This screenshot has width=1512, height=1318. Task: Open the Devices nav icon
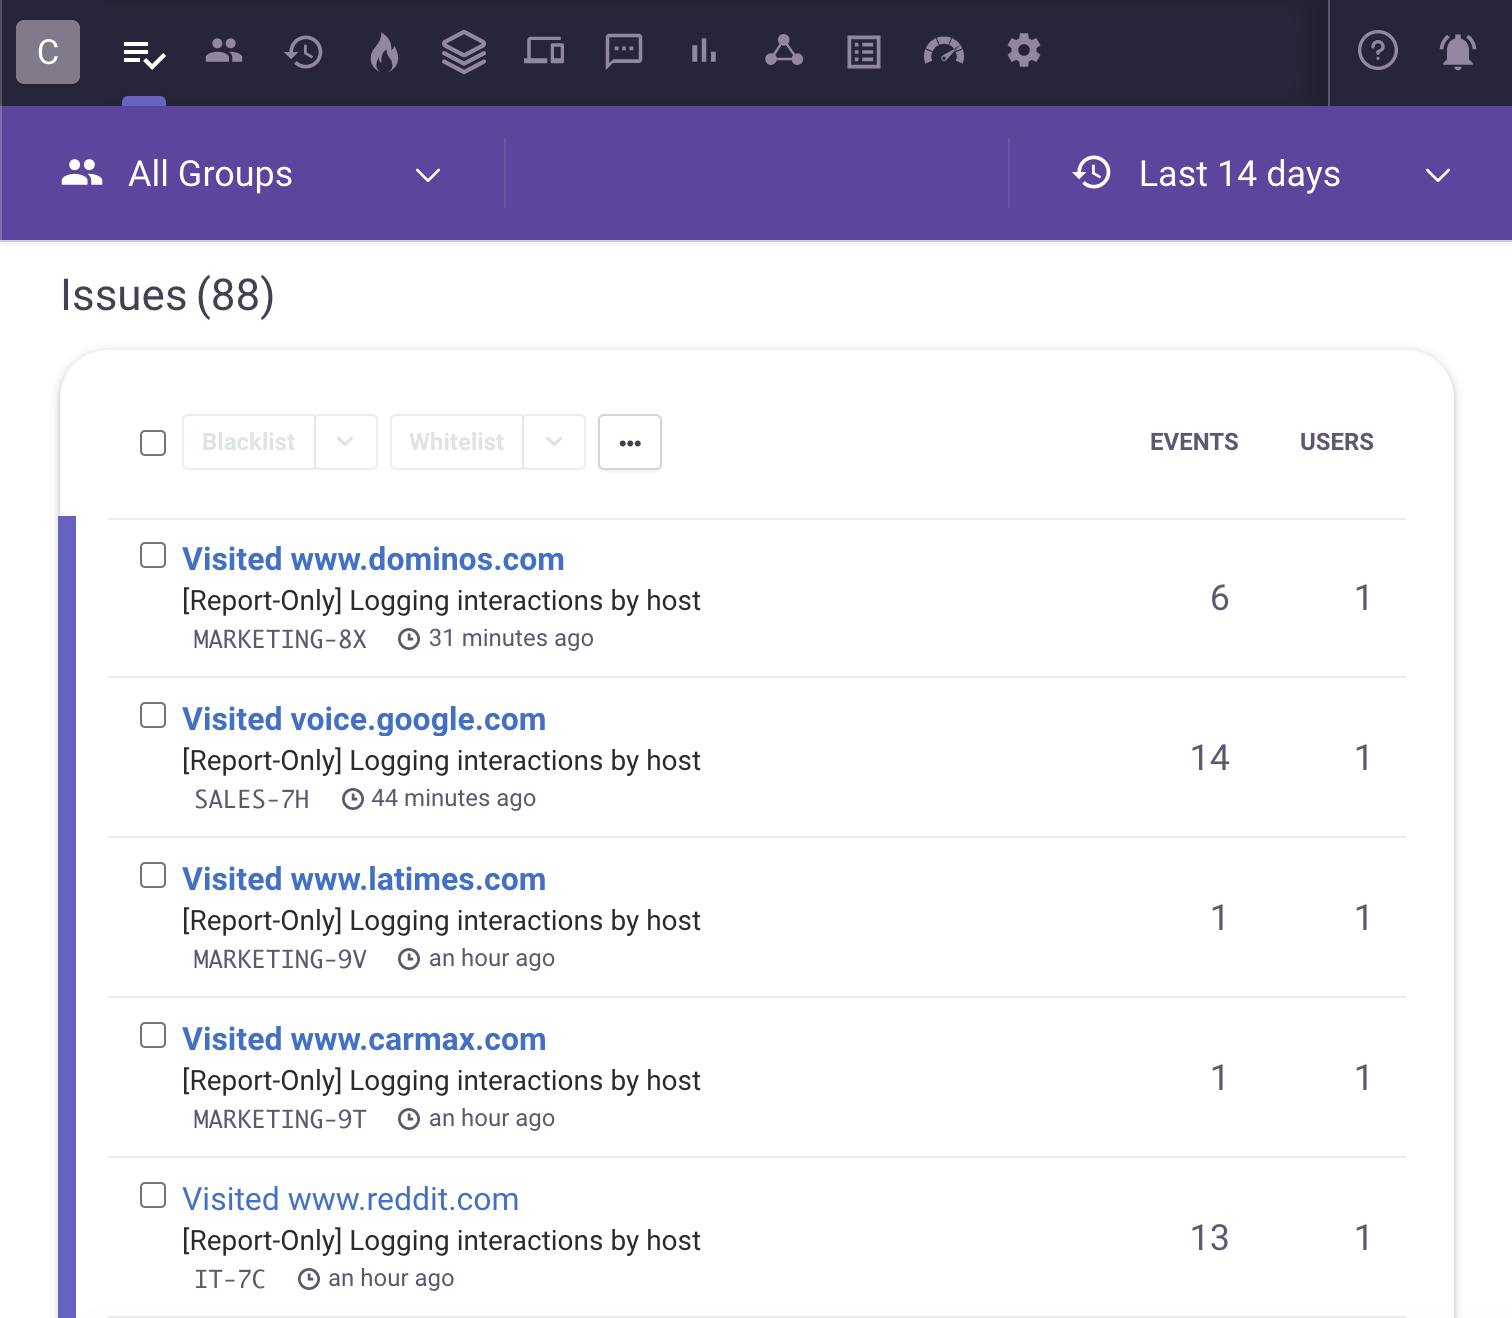(544, 51)
